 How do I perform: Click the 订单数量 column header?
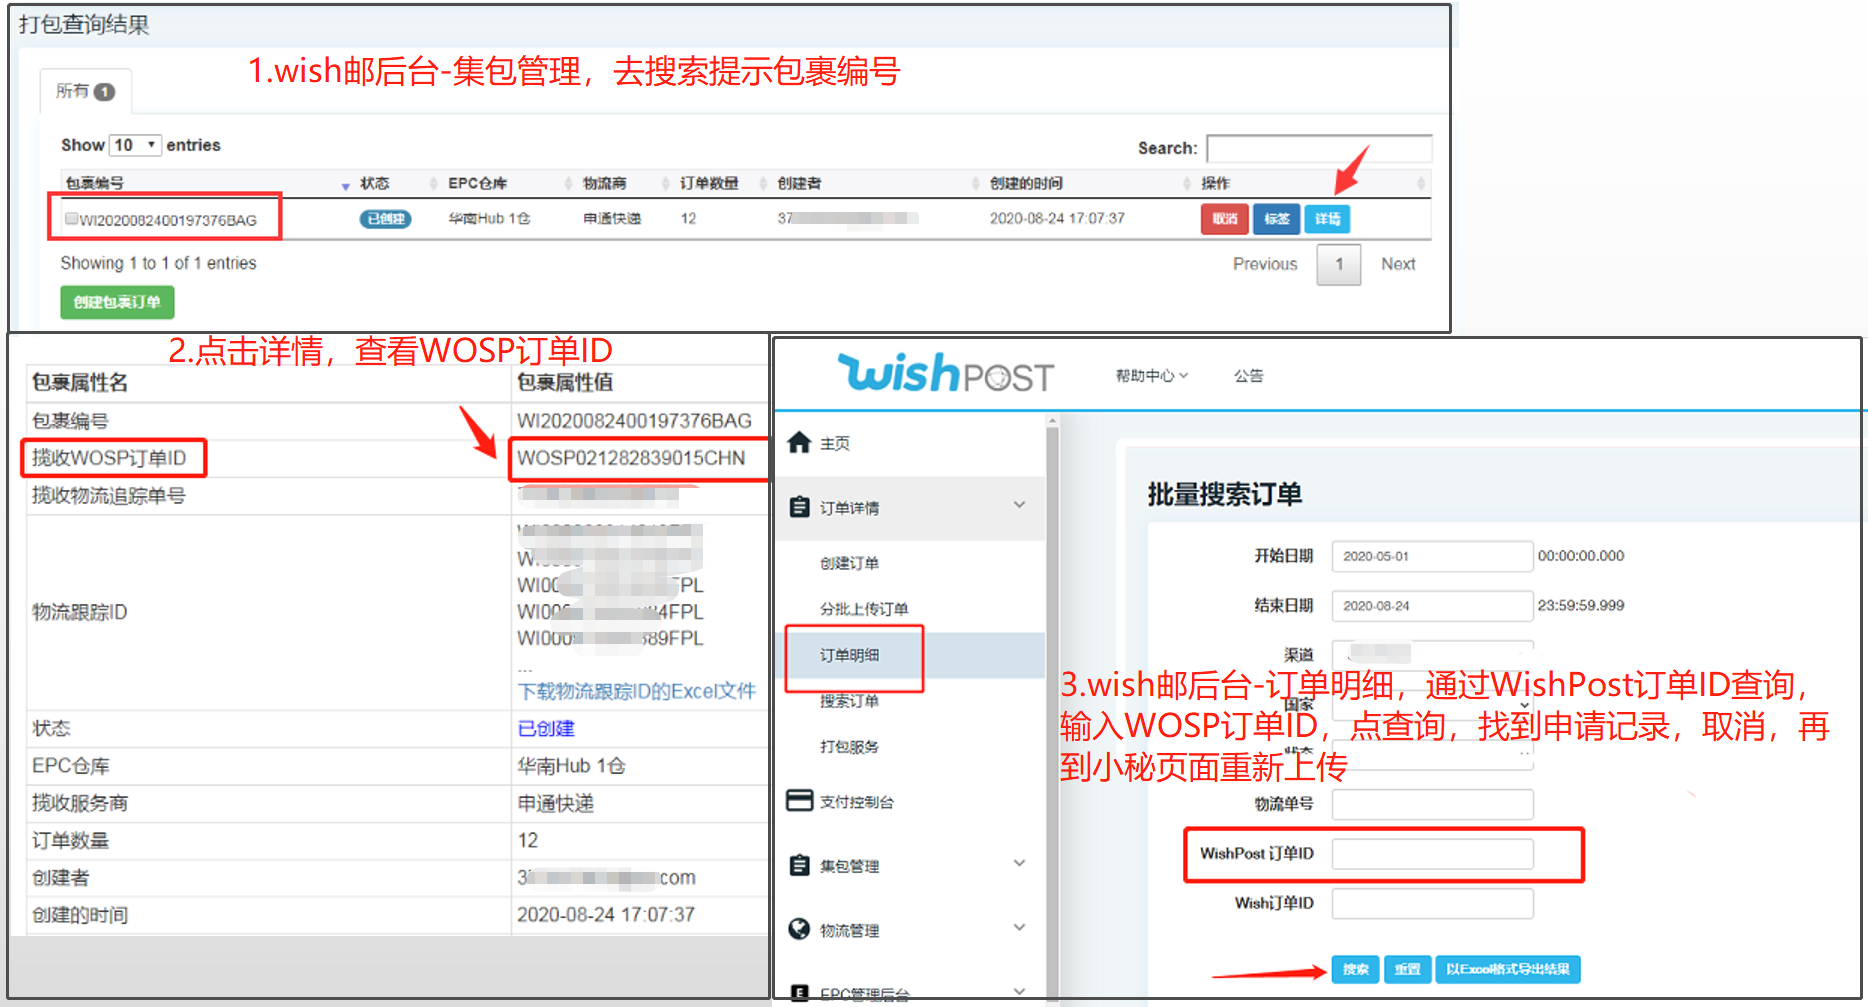(x=709, y=183)
